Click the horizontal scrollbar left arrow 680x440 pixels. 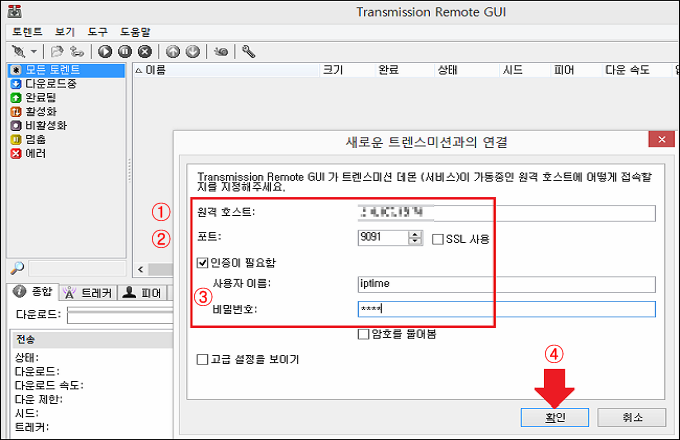tap(141, 269)
